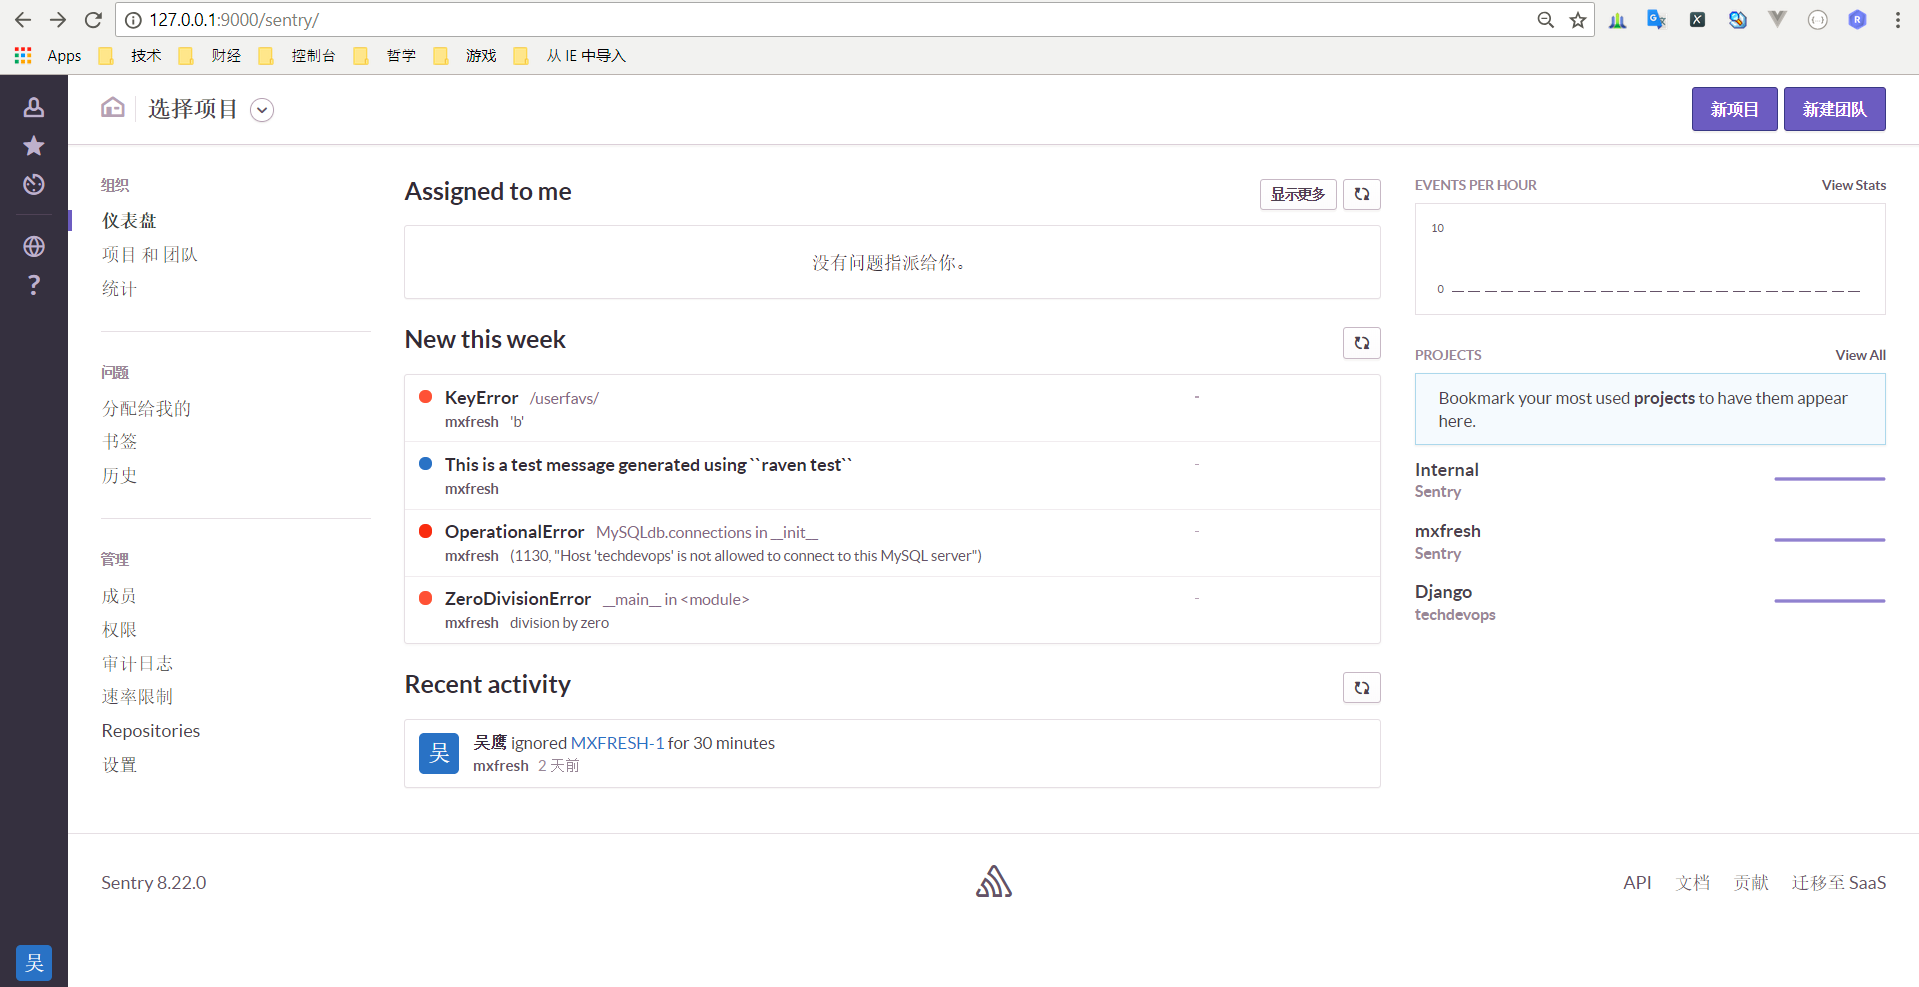Open 历史 issues list
This screenshot has height=987, width=1919.
point(119,475)
